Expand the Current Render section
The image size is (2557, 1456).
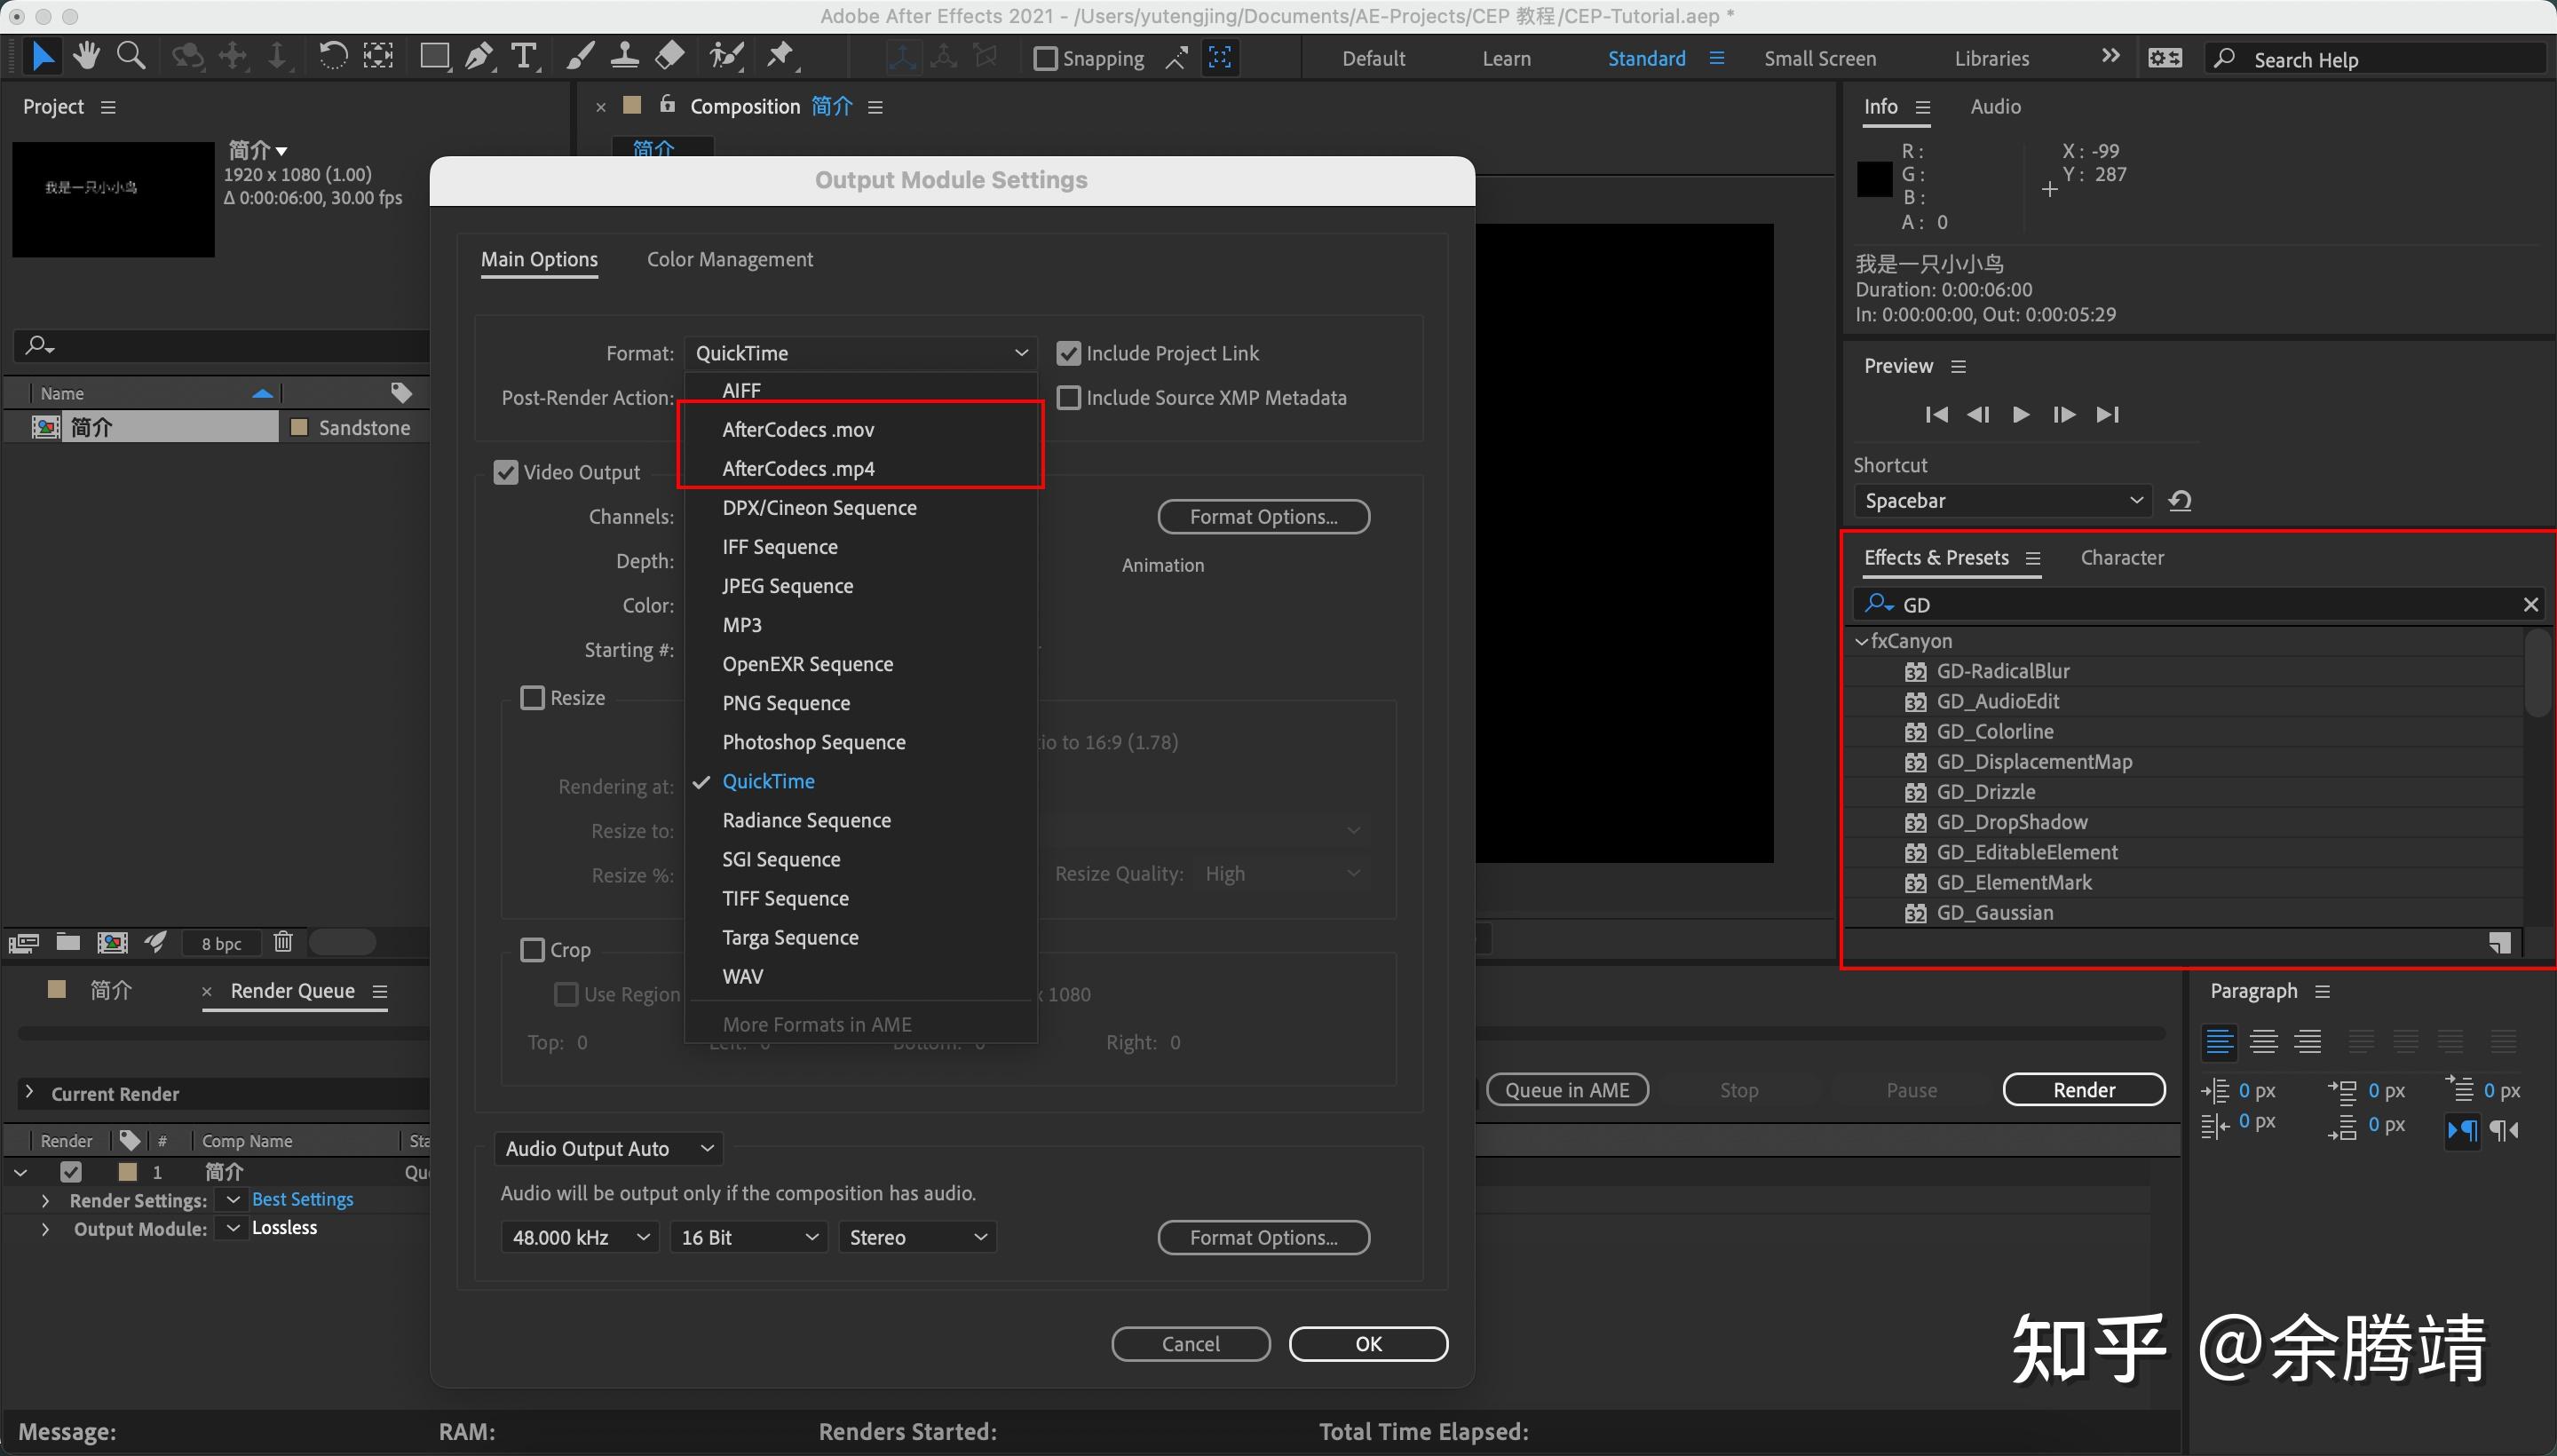[x=30, y=1093]
